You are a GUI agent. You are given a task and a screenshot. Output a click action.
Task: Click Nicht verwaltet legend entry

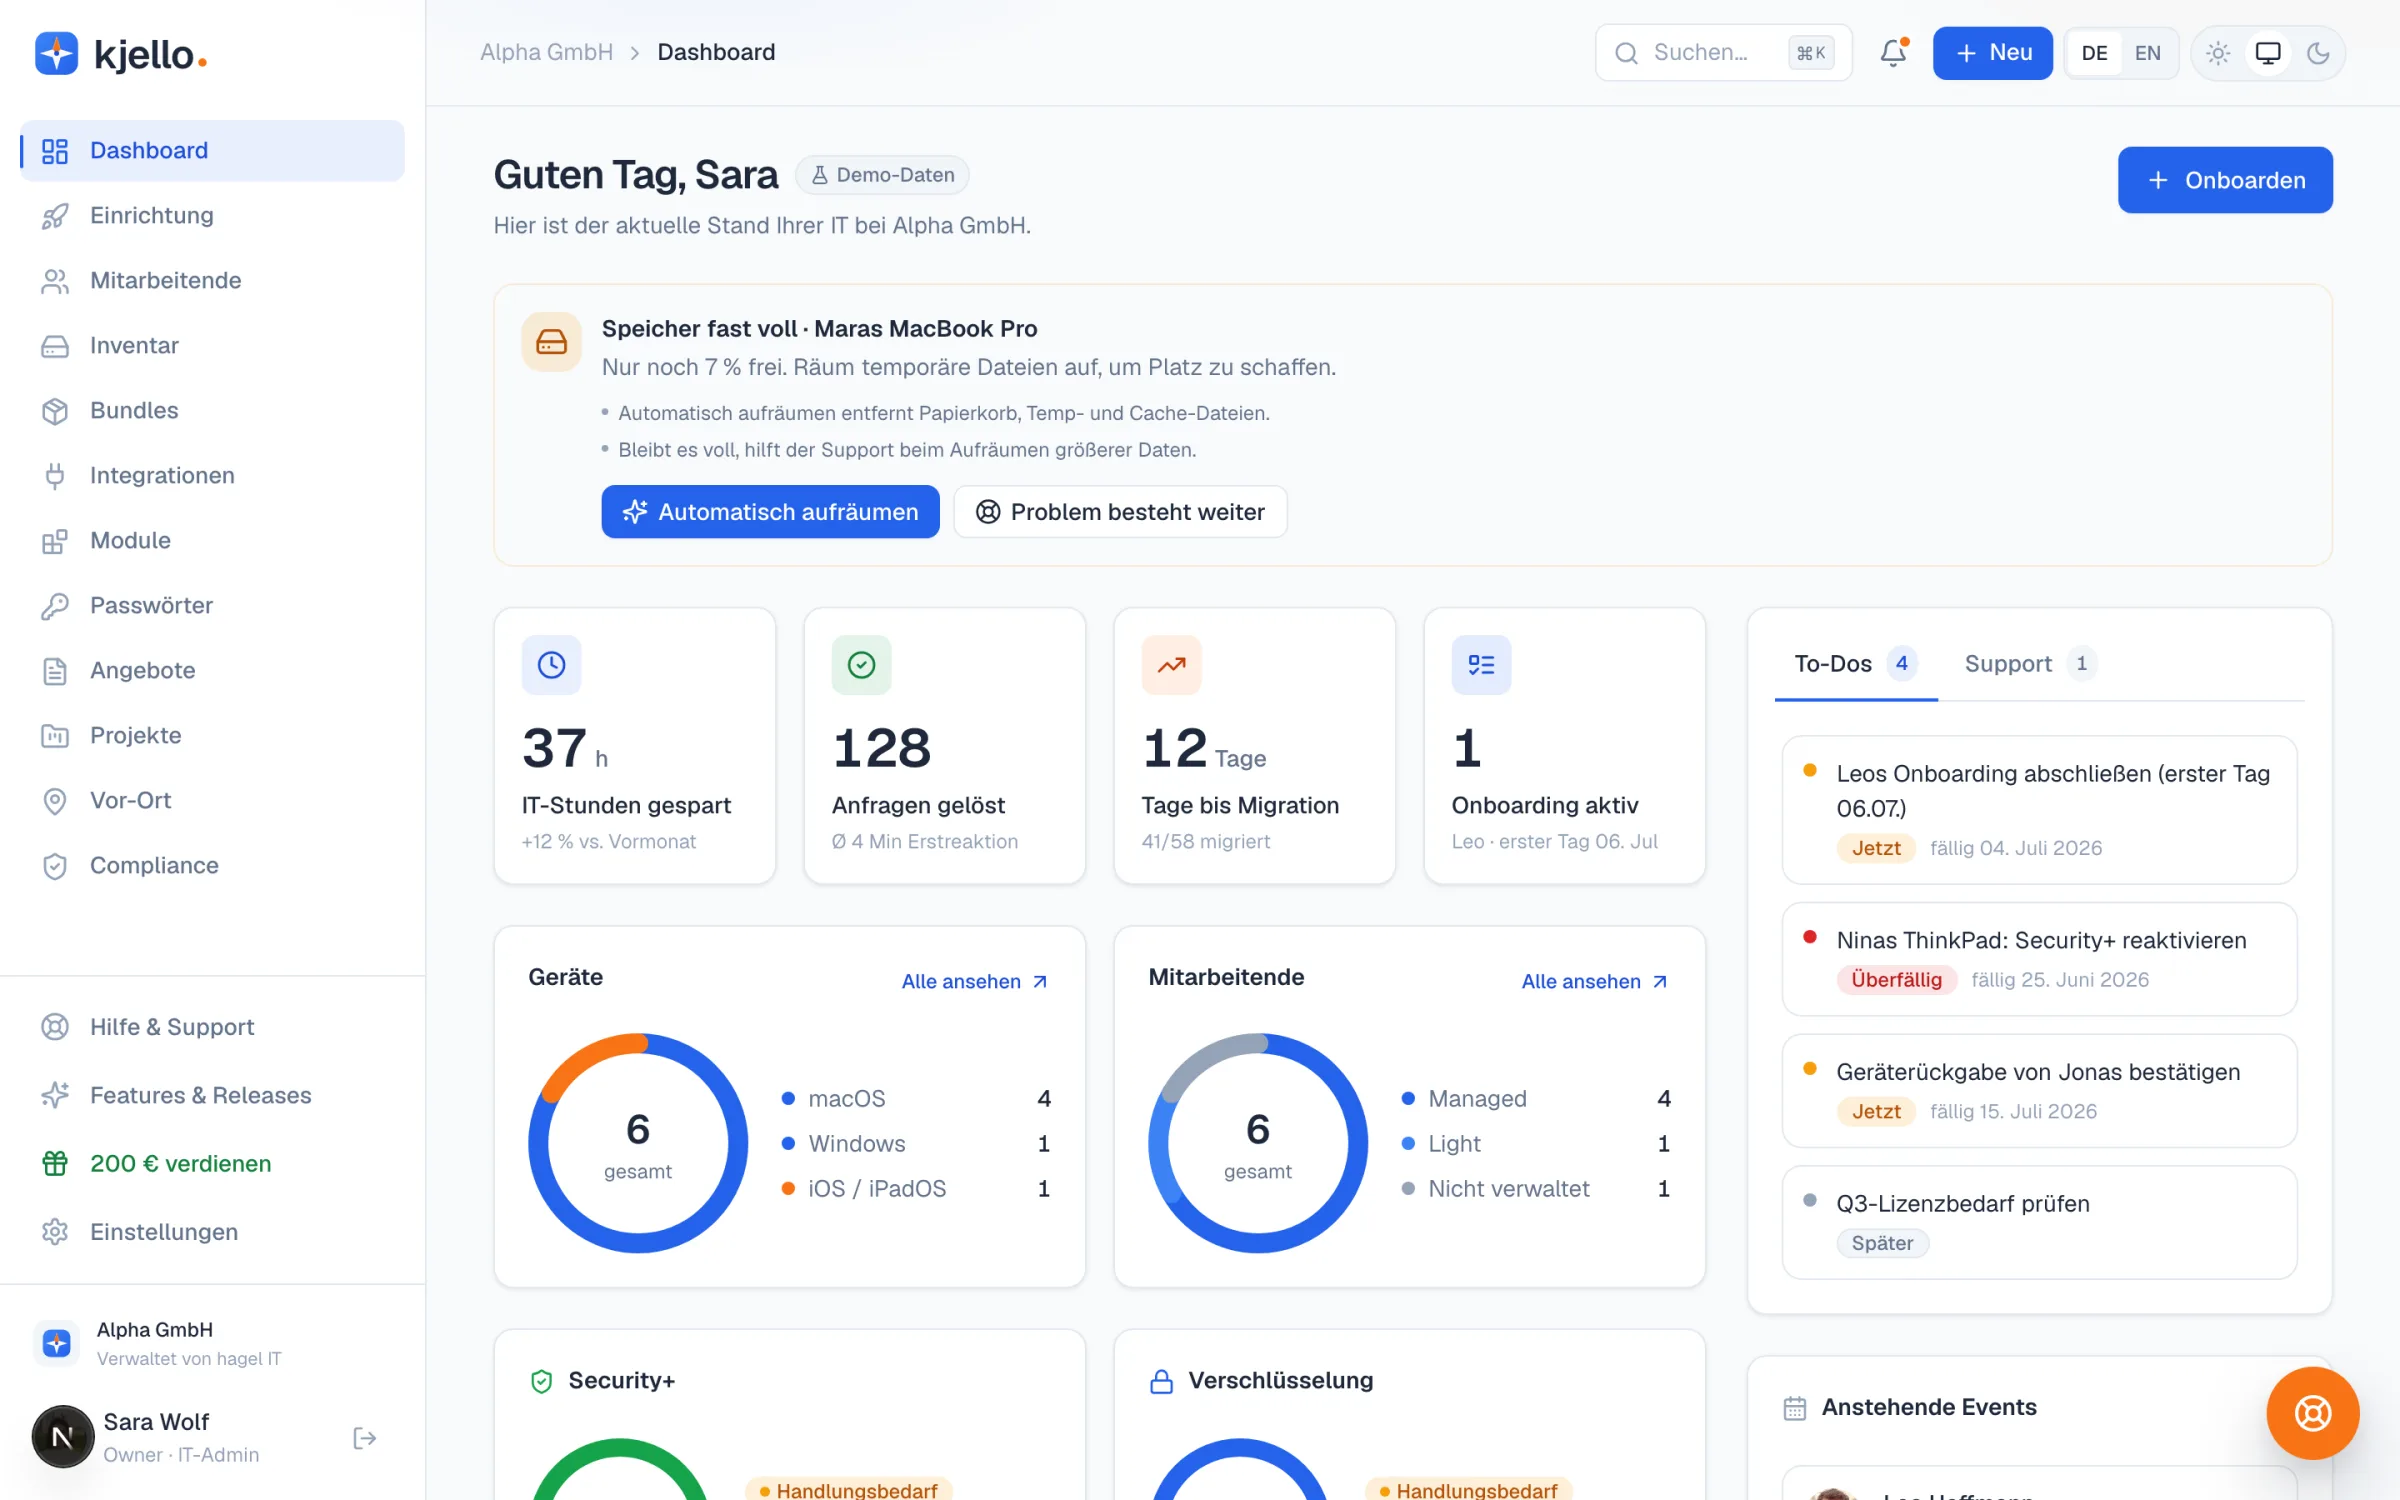pyautogui.click(x=1536, y=1189)
